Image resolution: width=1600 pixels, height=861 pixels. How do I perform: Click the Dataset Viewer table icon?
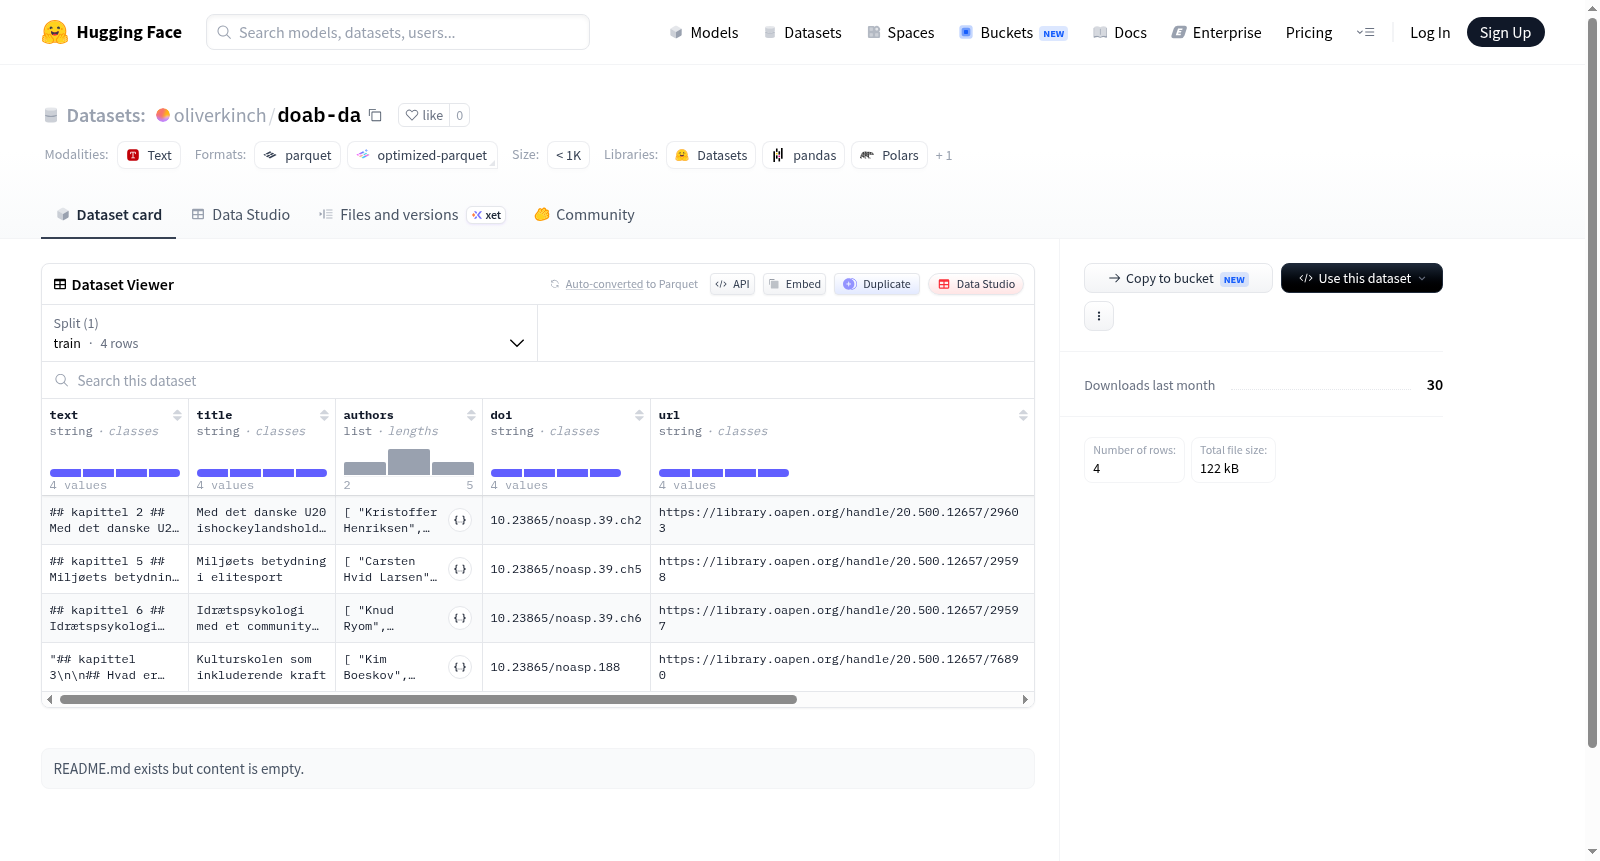60,285
